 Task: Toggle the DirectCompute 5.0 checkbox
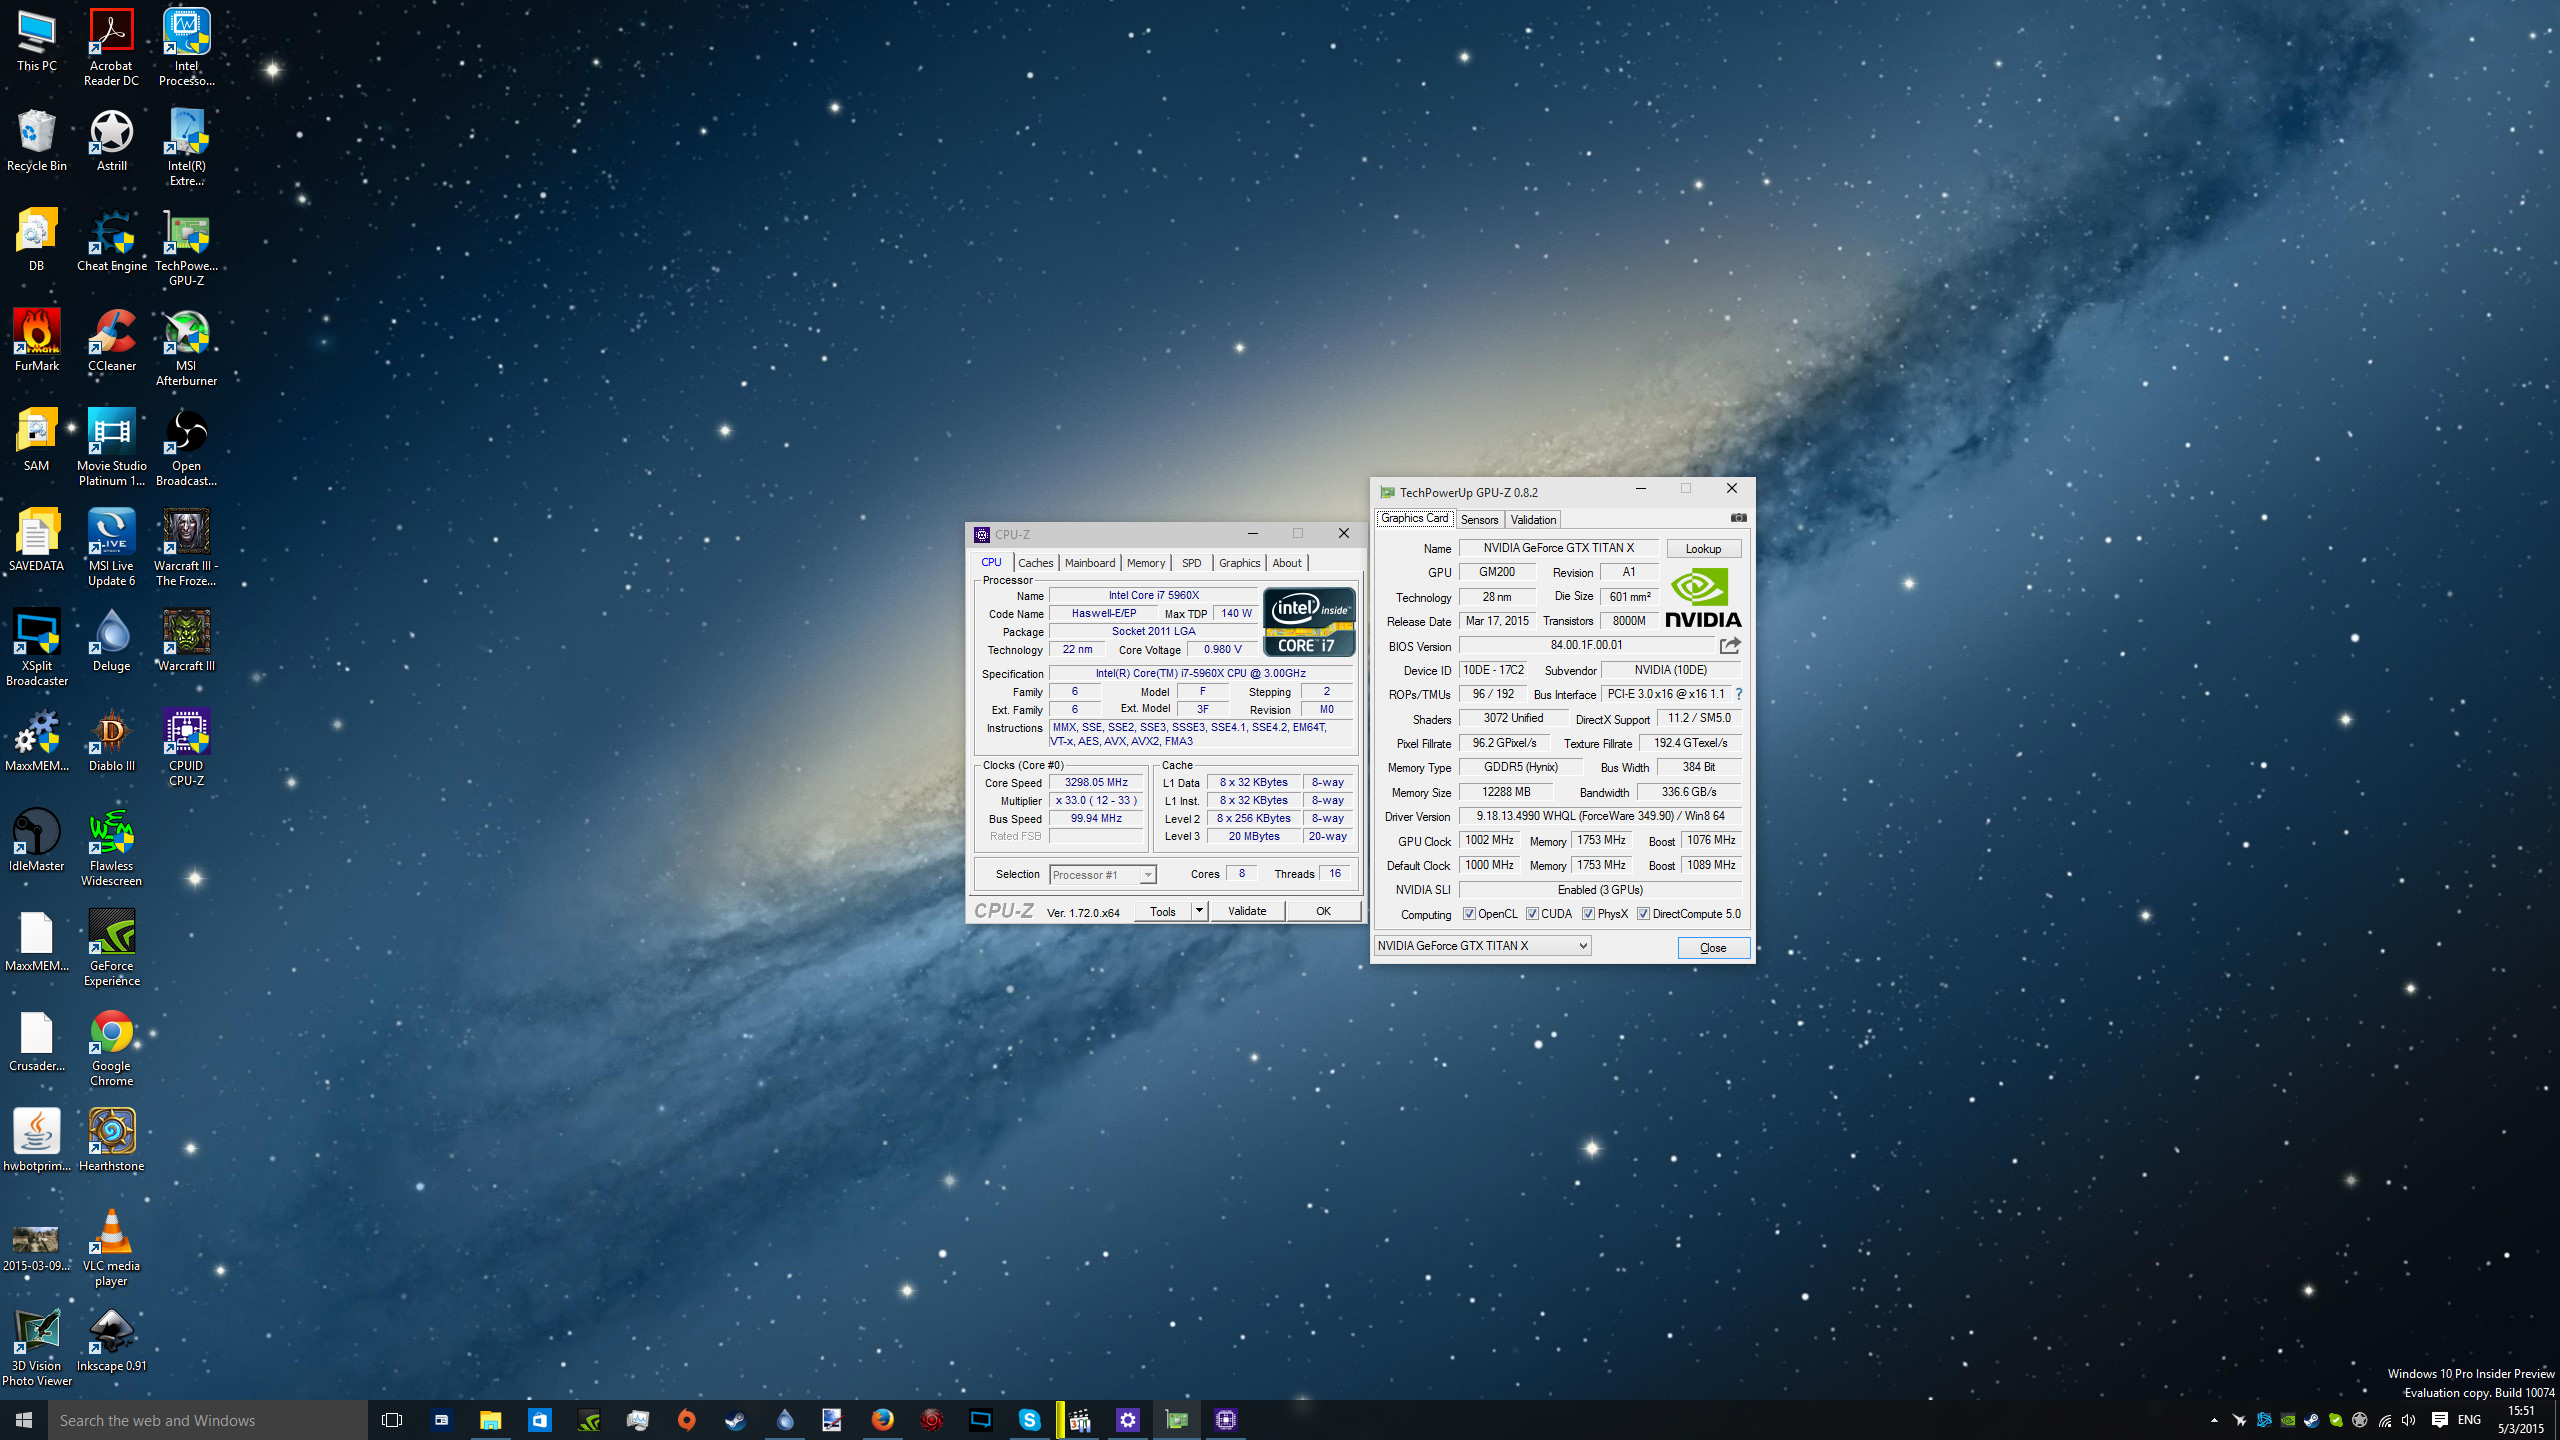tap(1643, 914)
